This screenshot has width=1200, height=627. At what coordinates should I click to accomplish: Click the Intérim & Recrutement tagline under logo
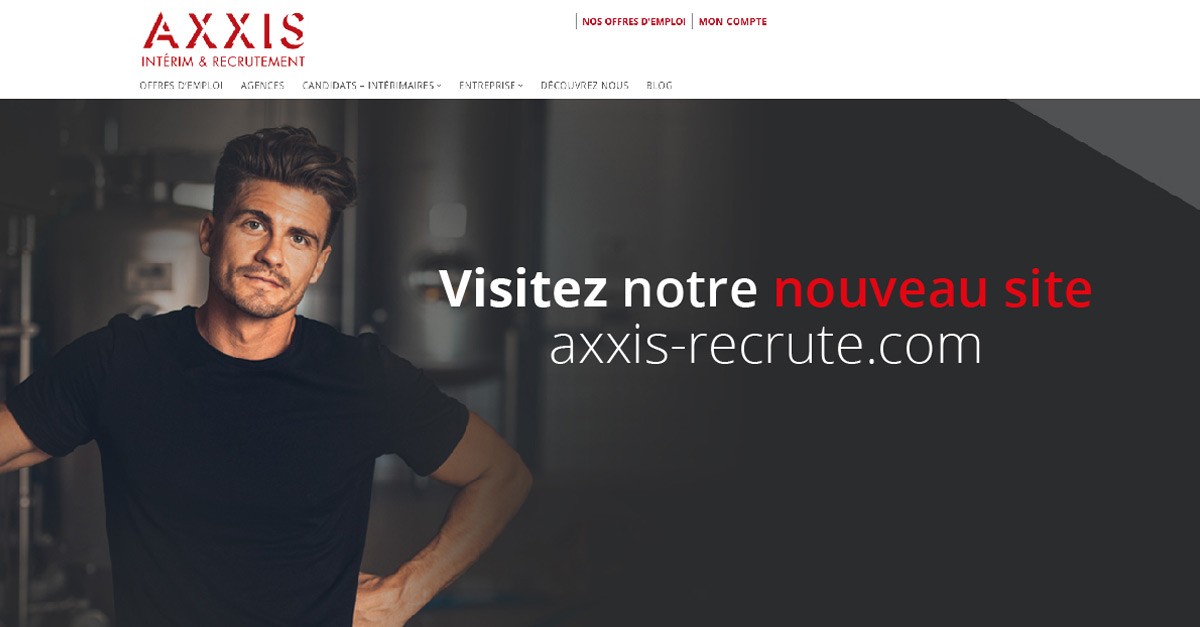pos(223,61)
